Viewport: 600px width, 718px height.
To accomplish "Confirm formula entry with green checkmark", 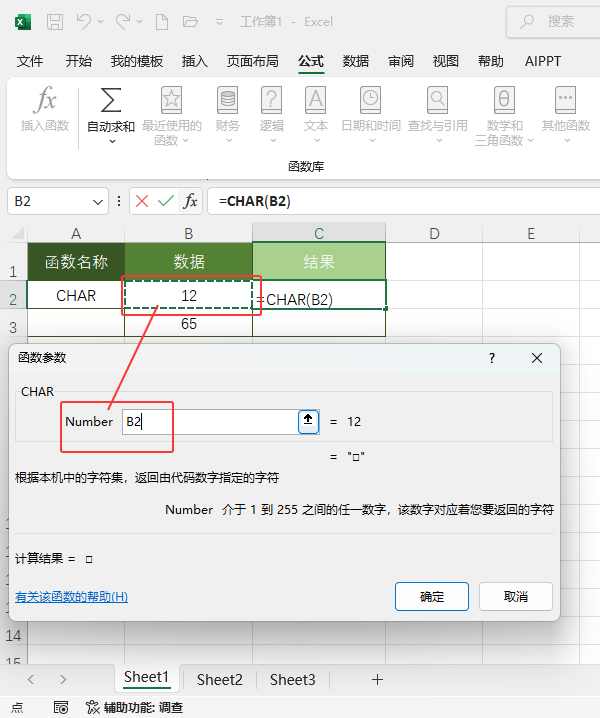I will click(x=166, y=201).
